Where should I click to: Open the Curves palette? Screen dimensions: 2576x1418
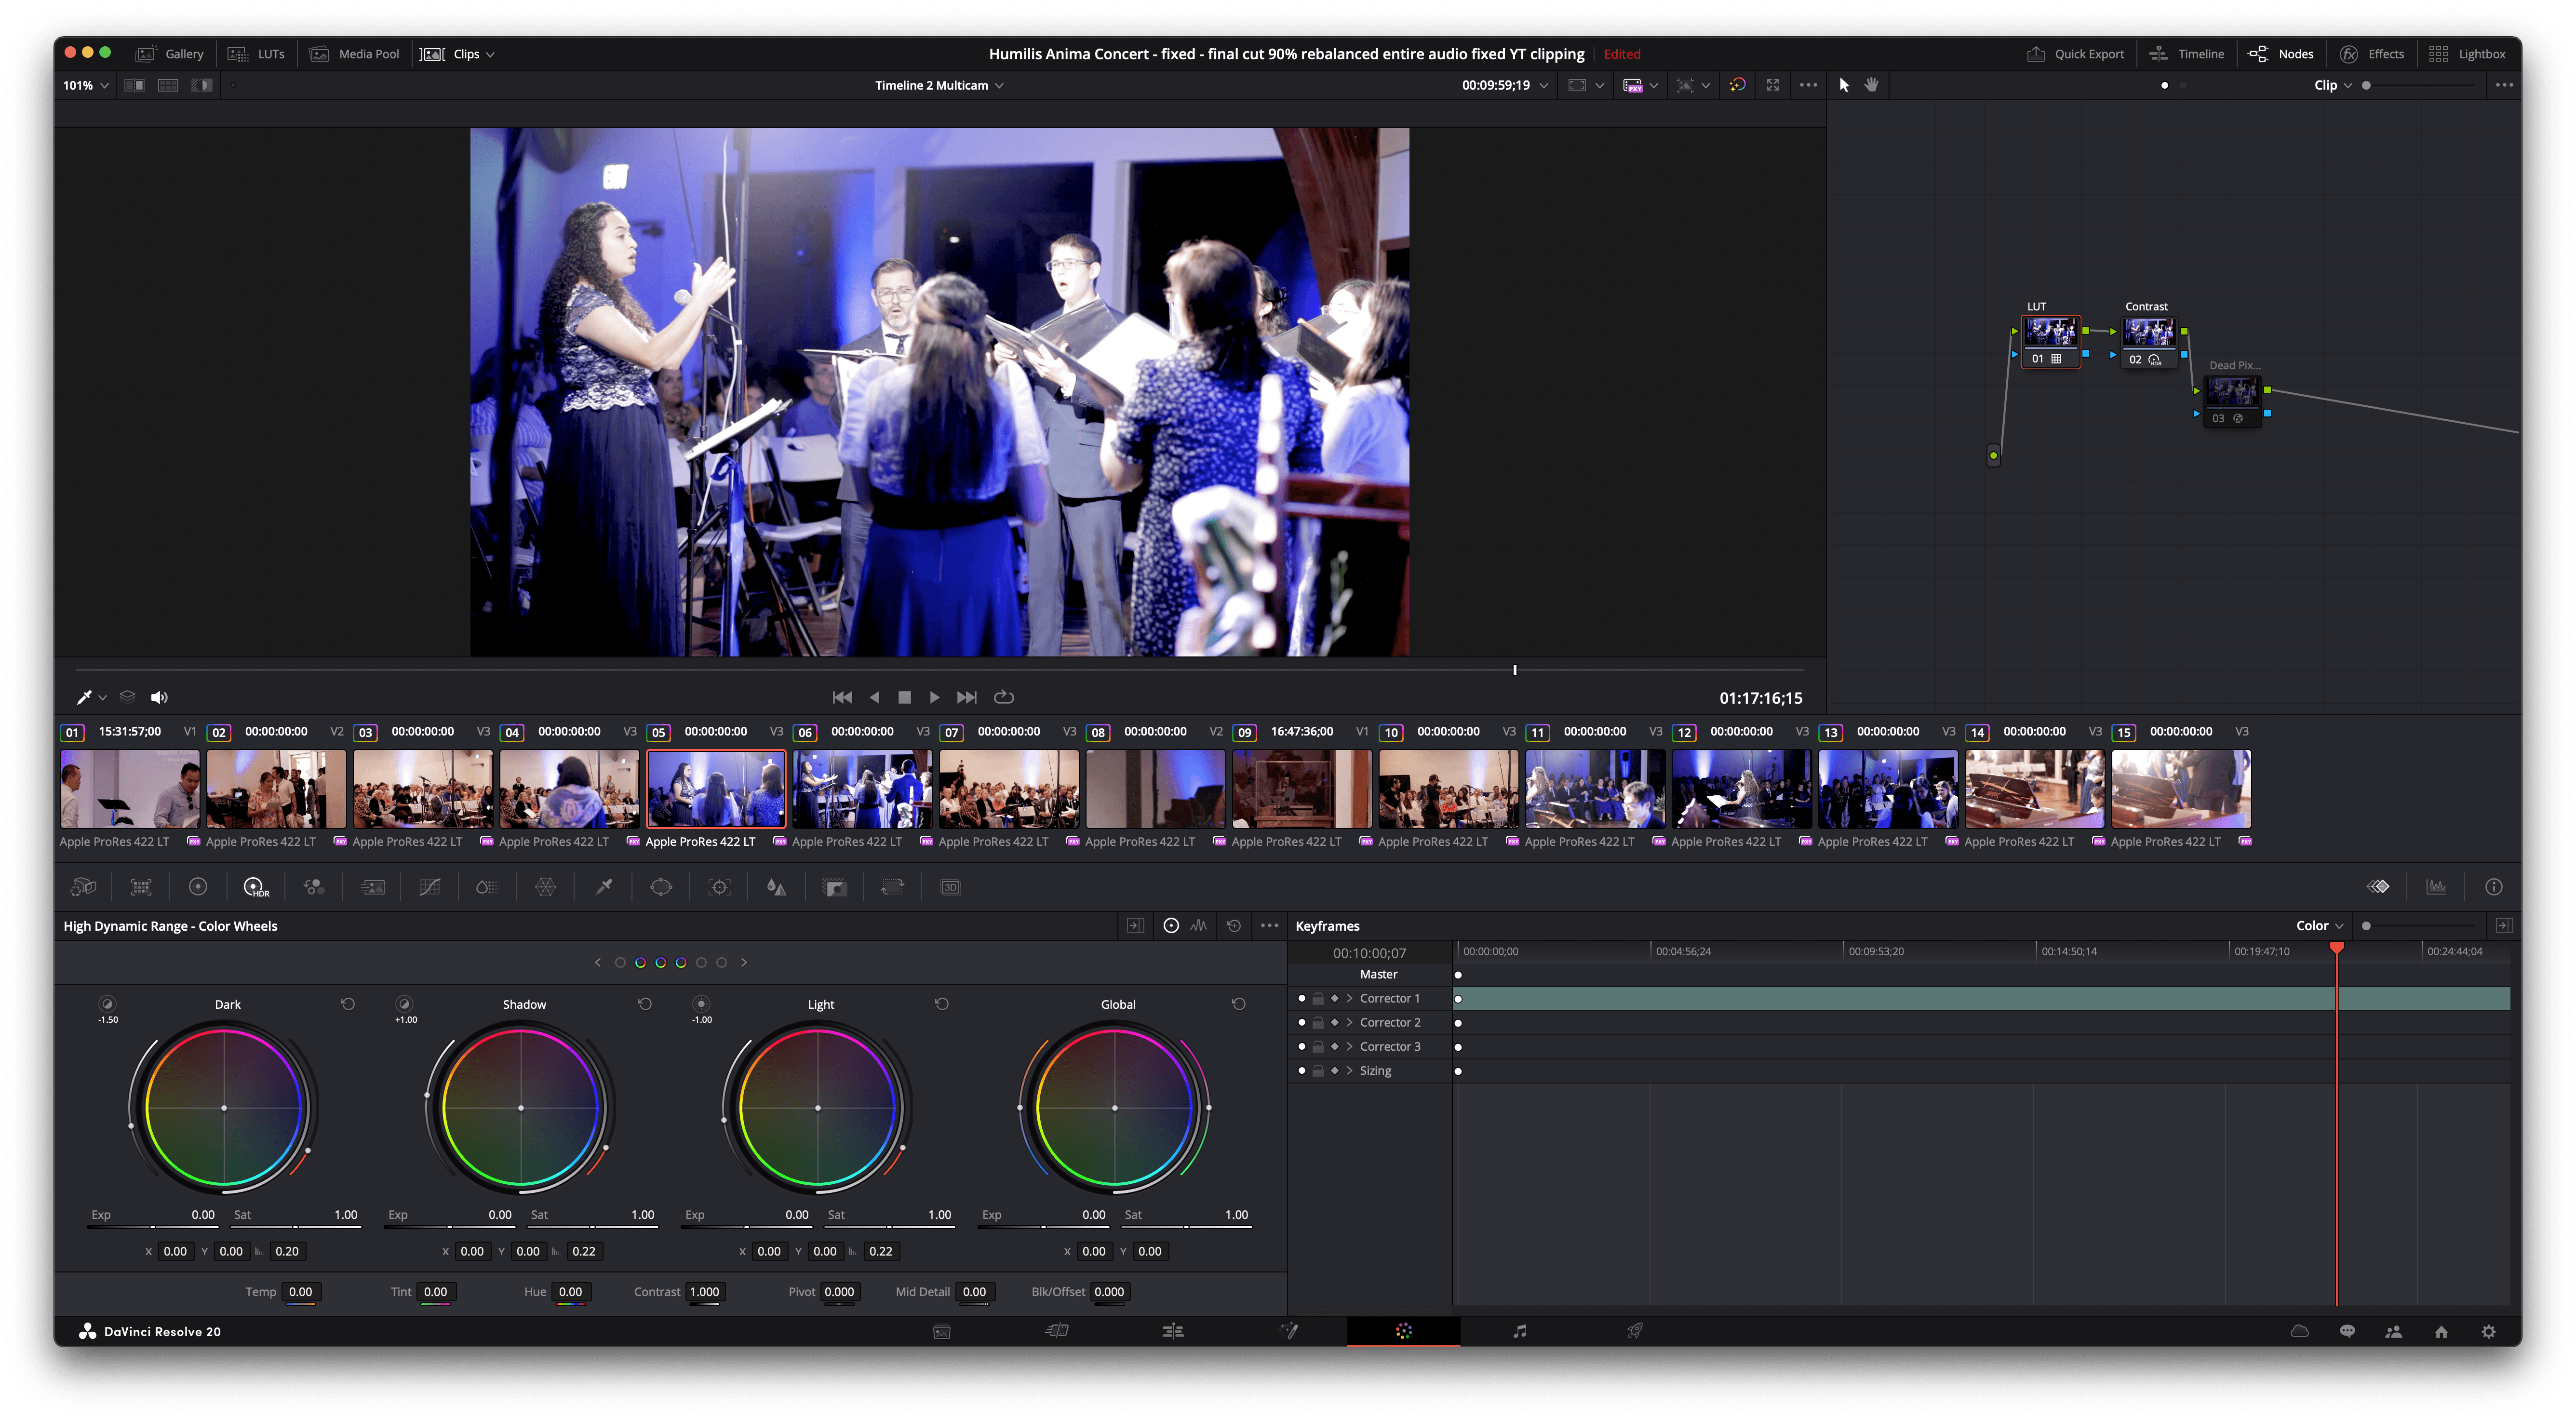click(429, 887)
